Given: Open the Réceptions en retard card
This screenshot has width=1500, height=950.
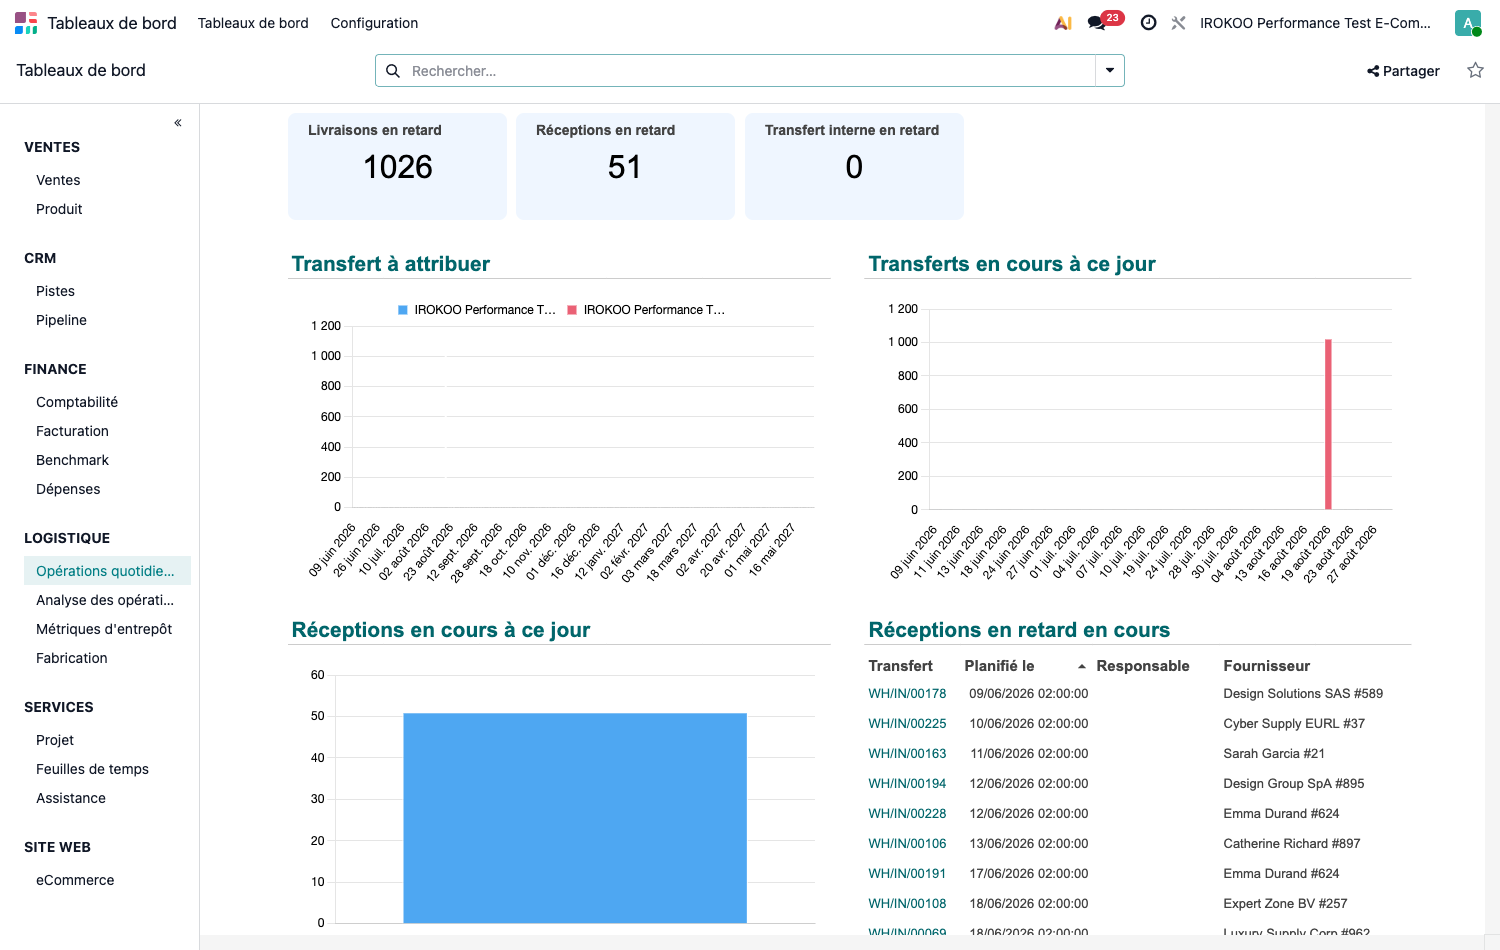Looking at the screenshot, I should click(x=625, y=166).
